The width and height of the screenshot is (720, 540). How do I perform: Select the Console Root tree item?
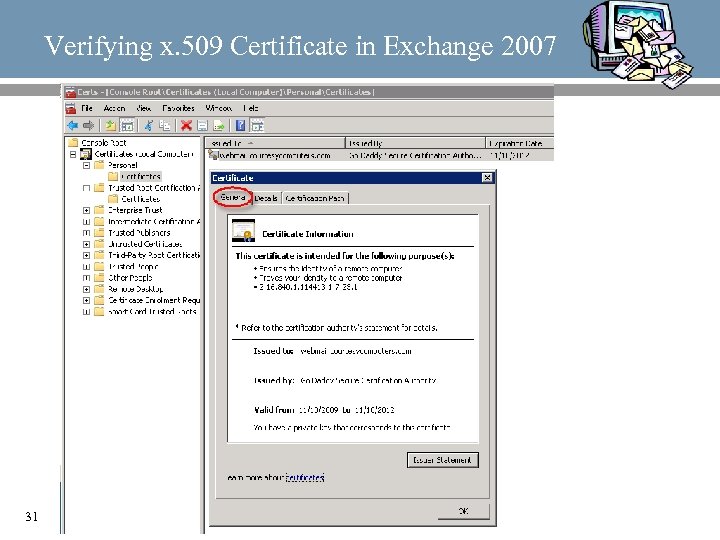(103, 142)
